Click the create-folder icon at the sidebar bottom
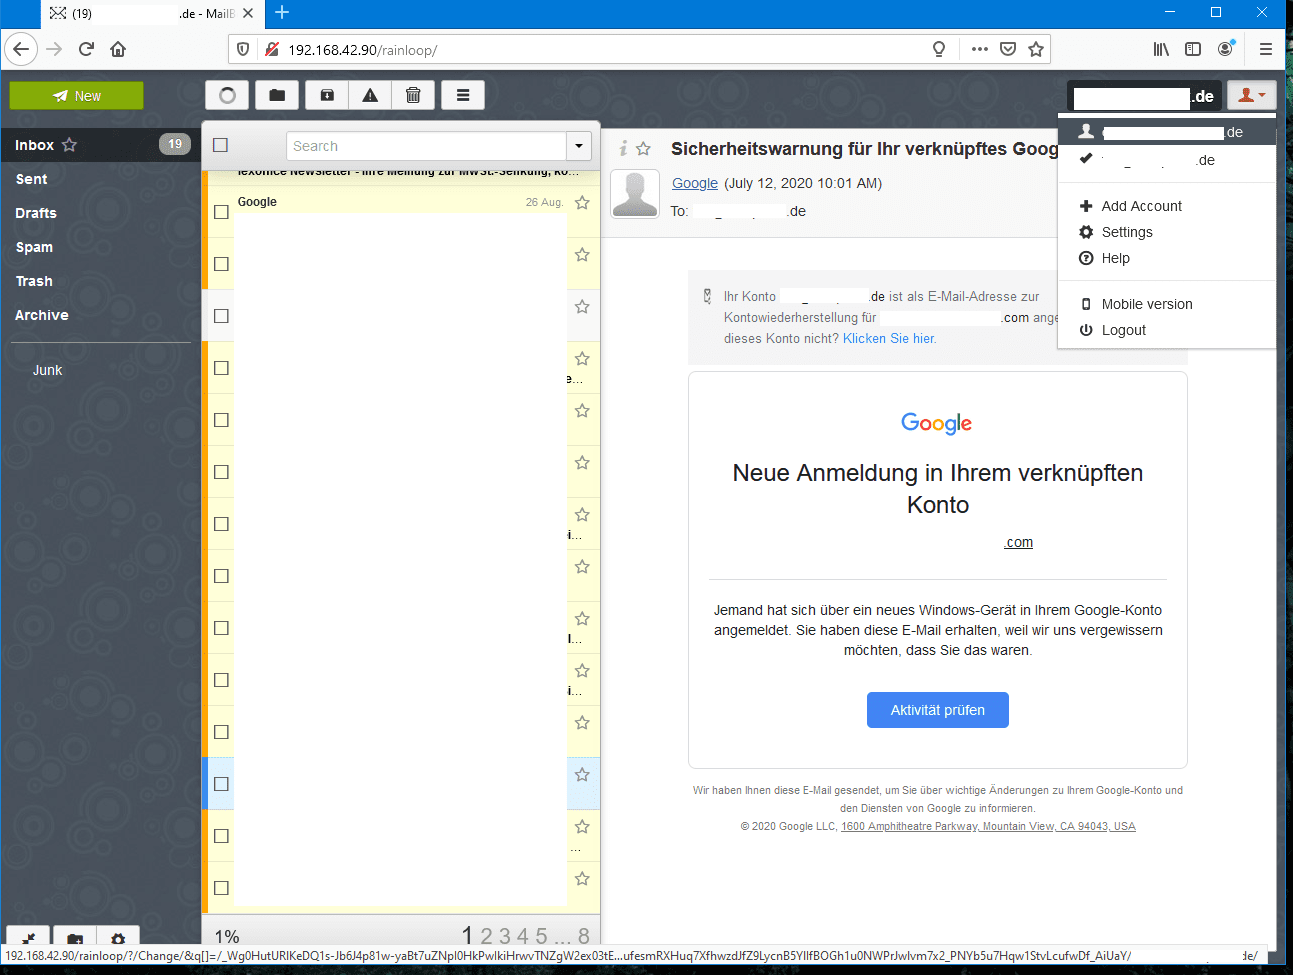 [75, 938]
